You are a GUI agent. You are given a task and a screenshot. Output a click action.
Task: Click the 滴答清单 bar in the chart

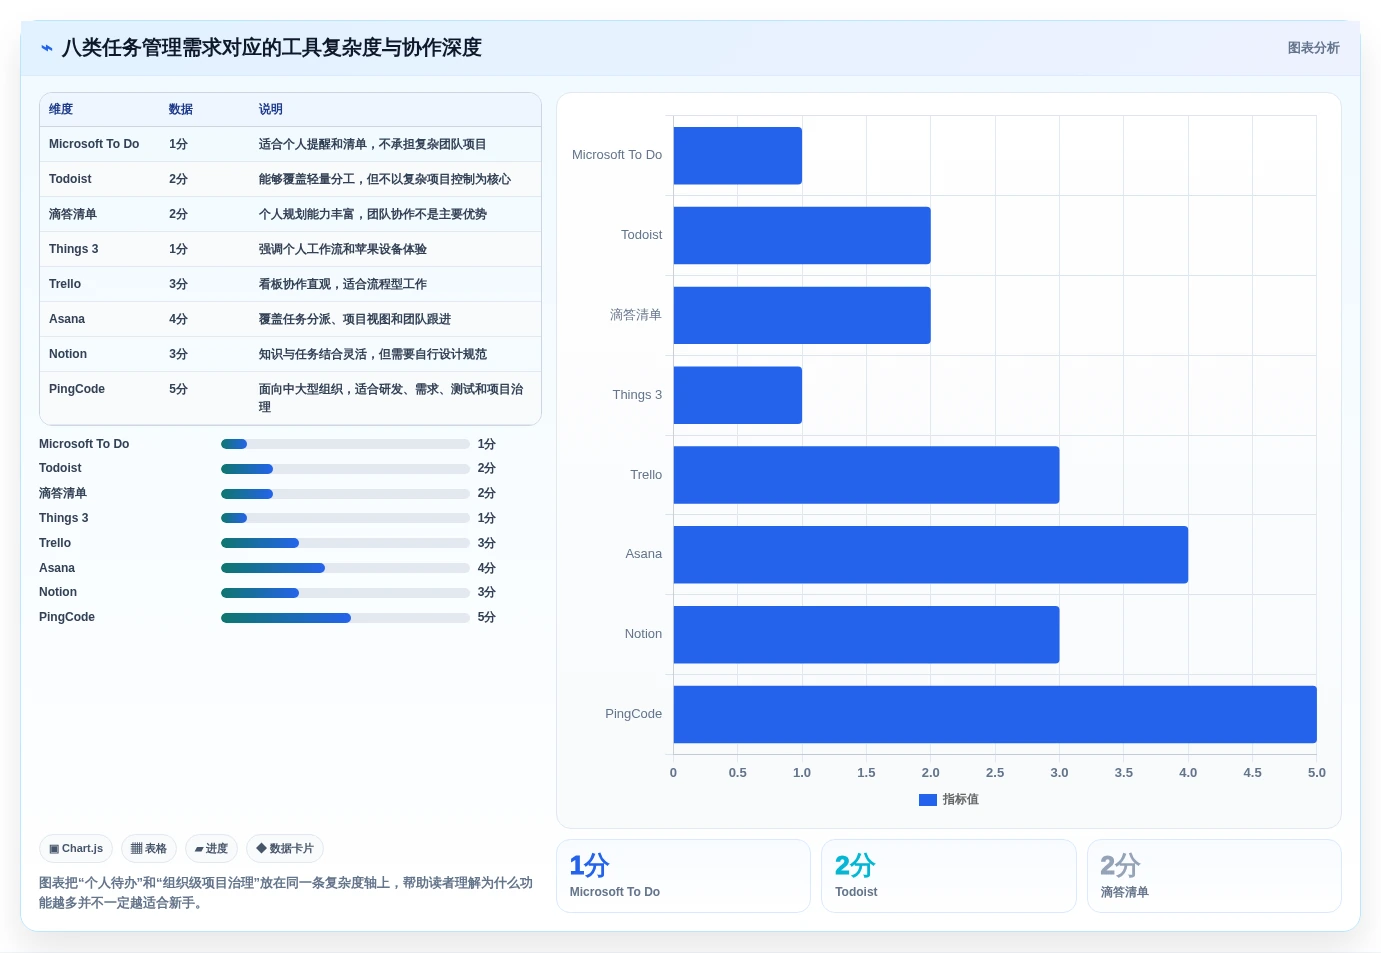pyautogui.click(x=802, y=316)
